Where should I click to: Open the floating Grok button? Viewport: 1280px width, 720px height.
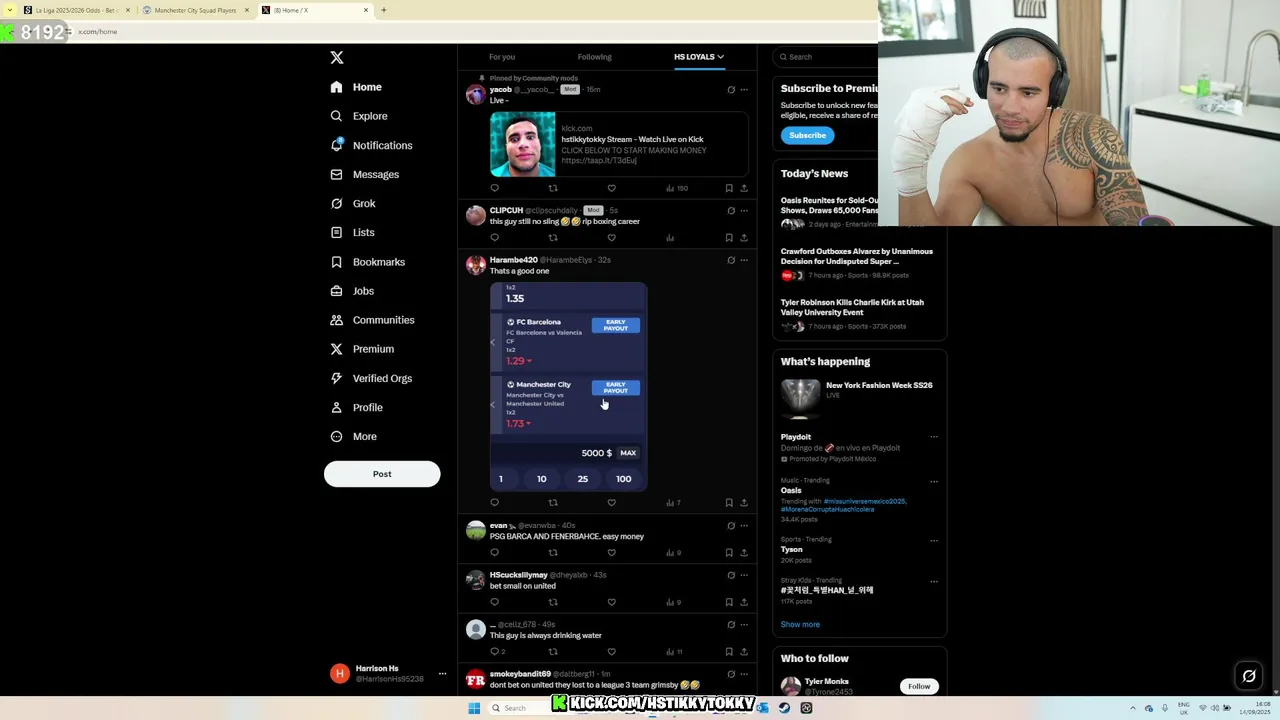tap(1249, 676)
